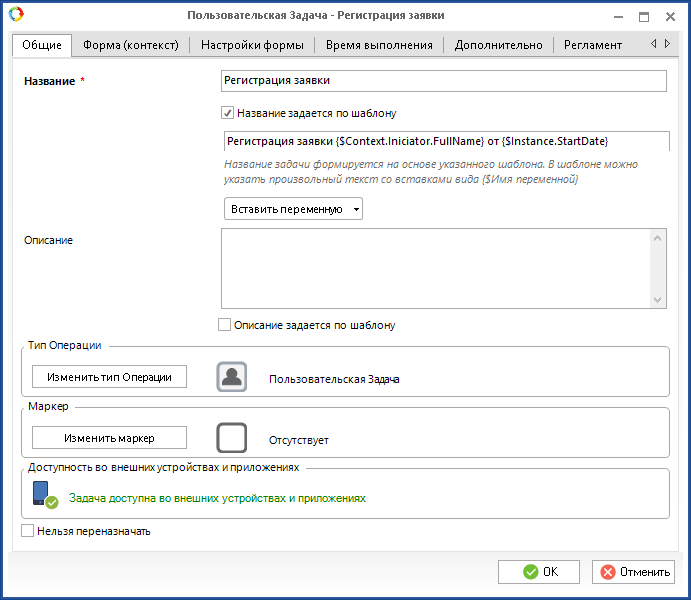Enable "Описание задается по шаблону" checkbox

tap(225, 325)
